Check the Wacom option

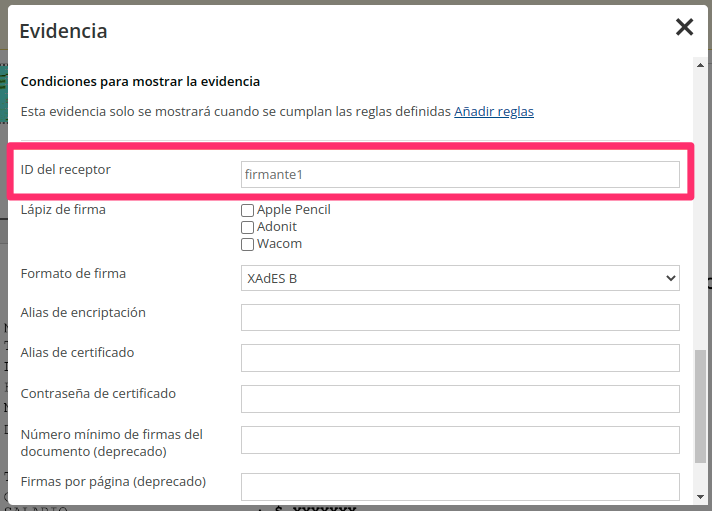tap(247, 245)
